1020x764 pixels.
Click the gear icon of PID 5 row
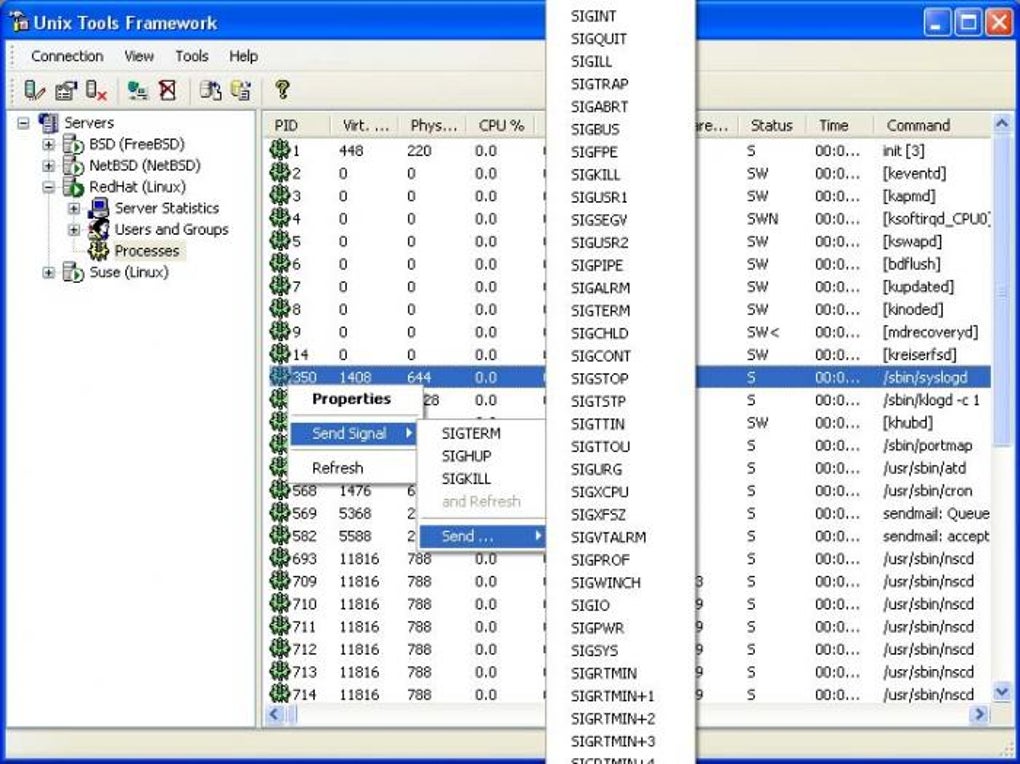(x=280, y=241)
